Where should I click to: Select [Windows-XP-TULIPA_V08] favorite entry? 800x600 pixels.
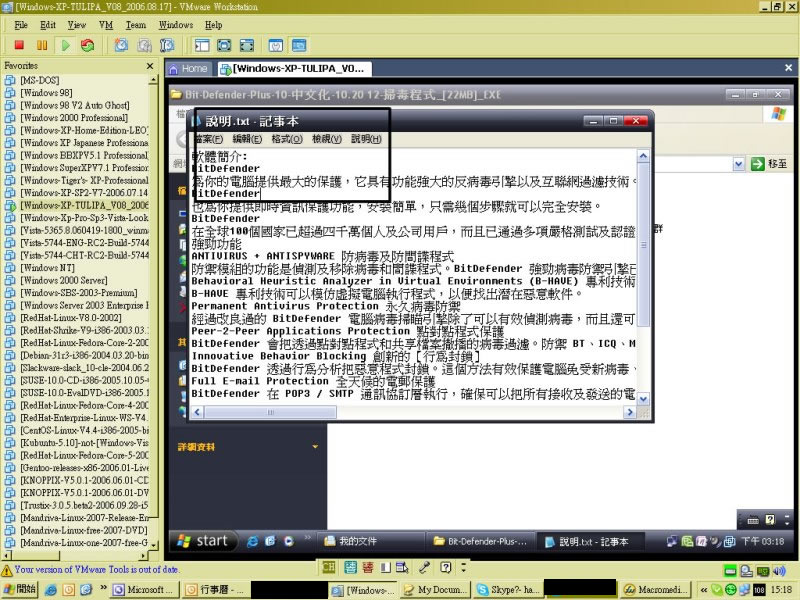pyautogui.click(x=84, y=206)
